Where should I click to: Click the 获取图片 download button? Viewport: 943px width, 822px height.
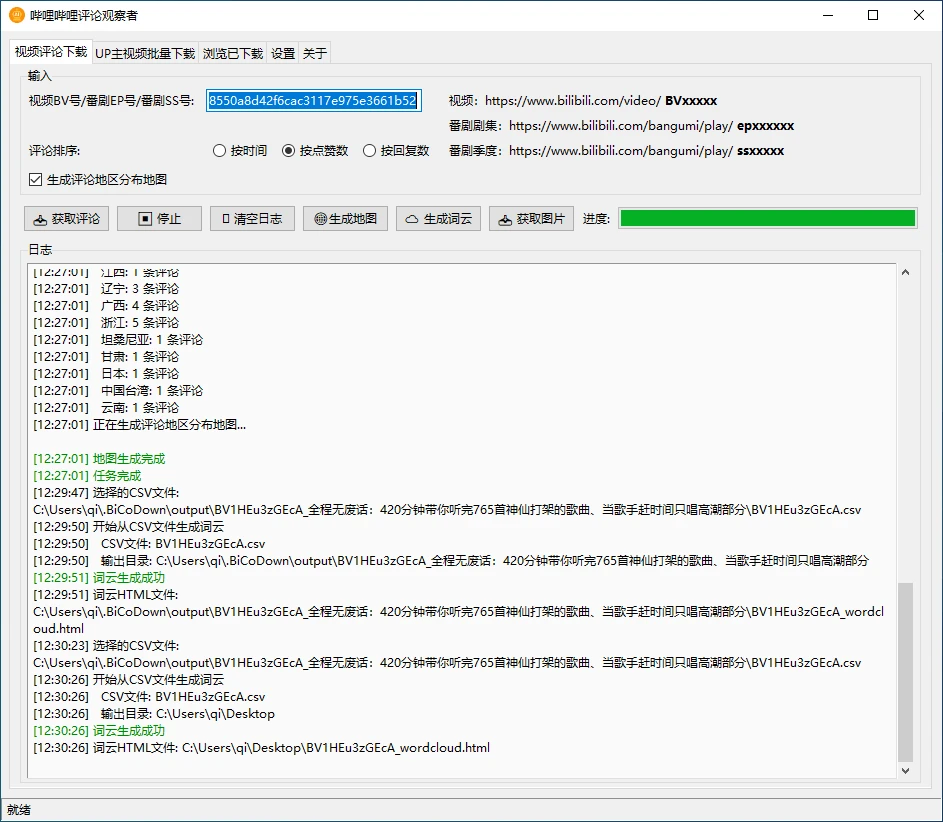coord(531,219)
